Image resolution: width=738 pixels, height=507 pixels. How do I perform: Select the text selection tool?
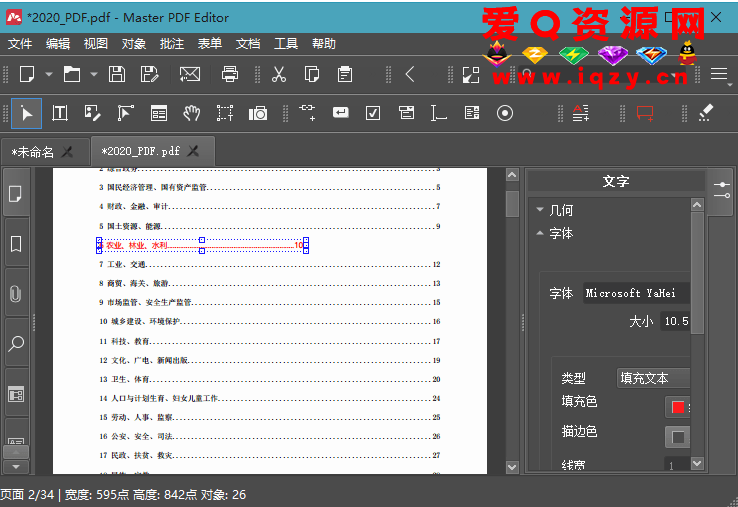point(60,113)
